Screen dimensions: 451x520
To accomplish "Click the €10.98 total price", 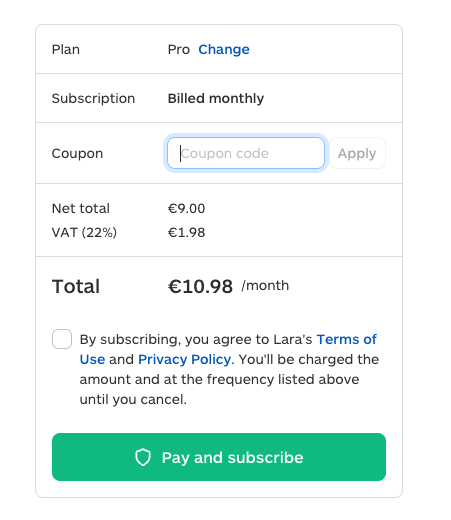I will pyautogui.click(x=200, y=286).
